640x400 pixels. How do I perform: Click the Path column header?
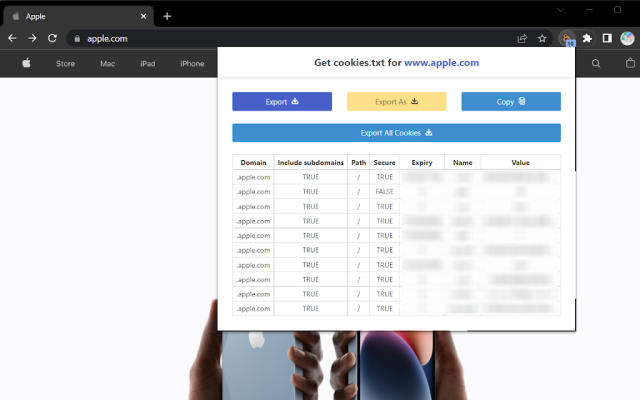(x=358, y=162)
